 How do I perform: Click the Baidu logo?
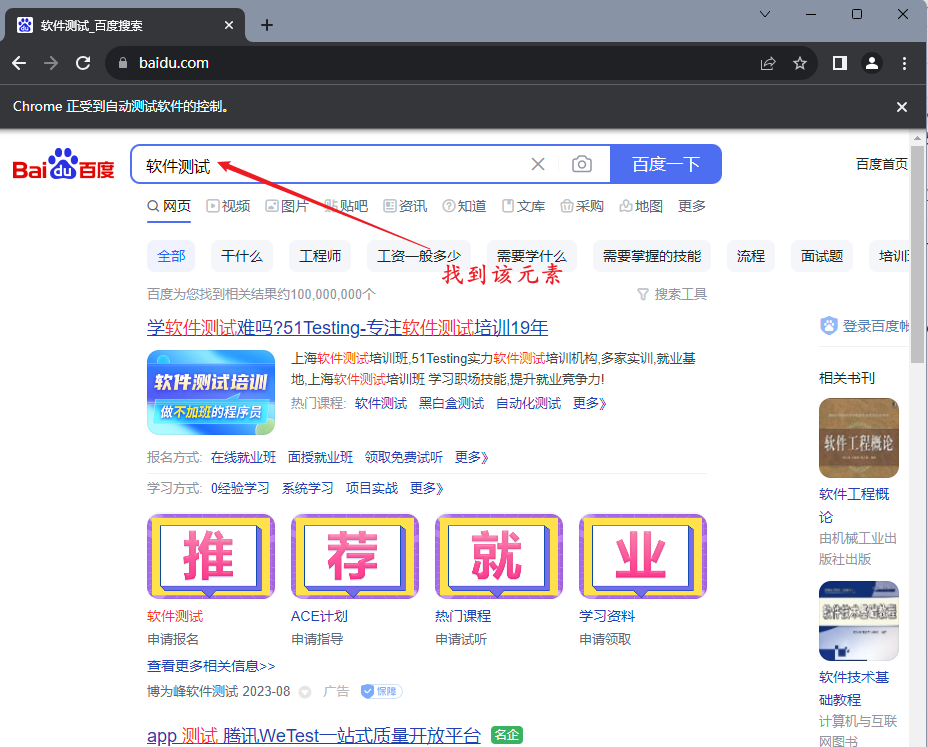pyautogui.click(x=63, y=164)
